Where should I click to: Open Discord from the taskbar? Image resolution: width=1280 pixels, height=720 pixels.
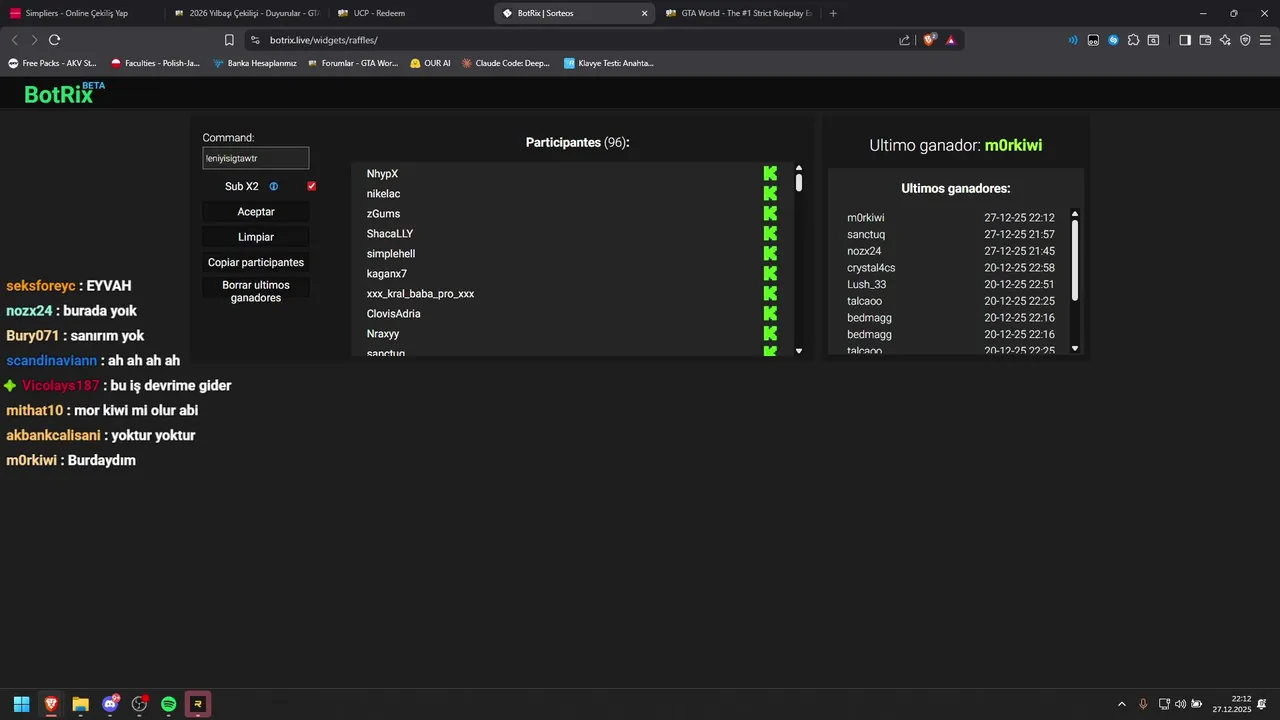pyautogui.click(x=110, y=704)
